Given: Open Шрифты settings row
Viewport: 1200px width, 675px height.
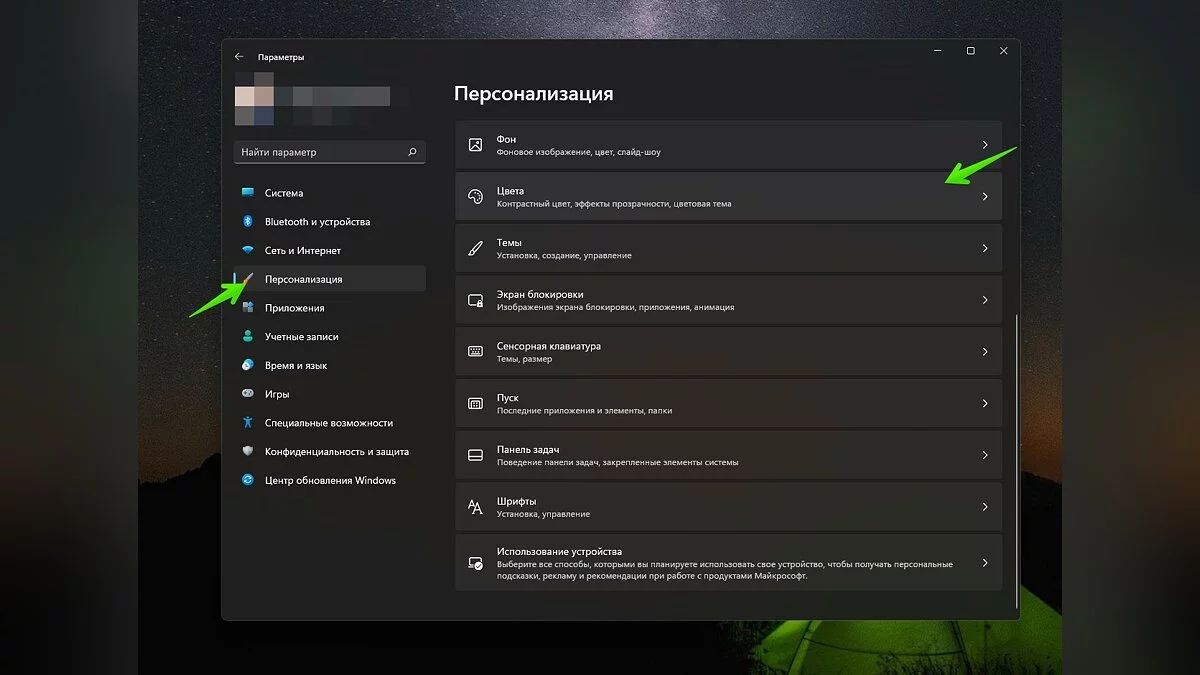Looking at the screenshot, I should click(x=728, y=507).
